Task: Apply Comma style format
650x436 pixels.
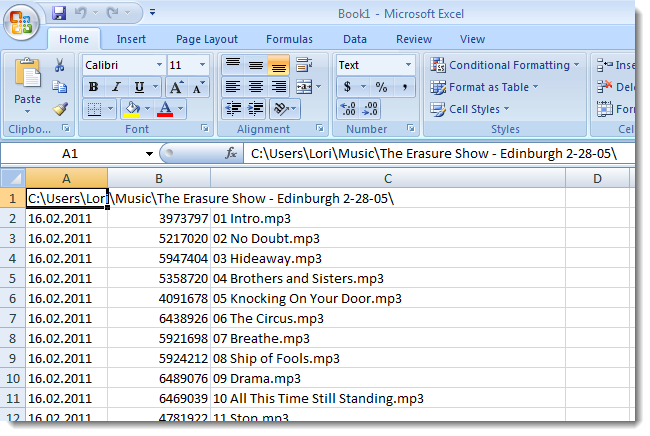Action: [405, 87]
